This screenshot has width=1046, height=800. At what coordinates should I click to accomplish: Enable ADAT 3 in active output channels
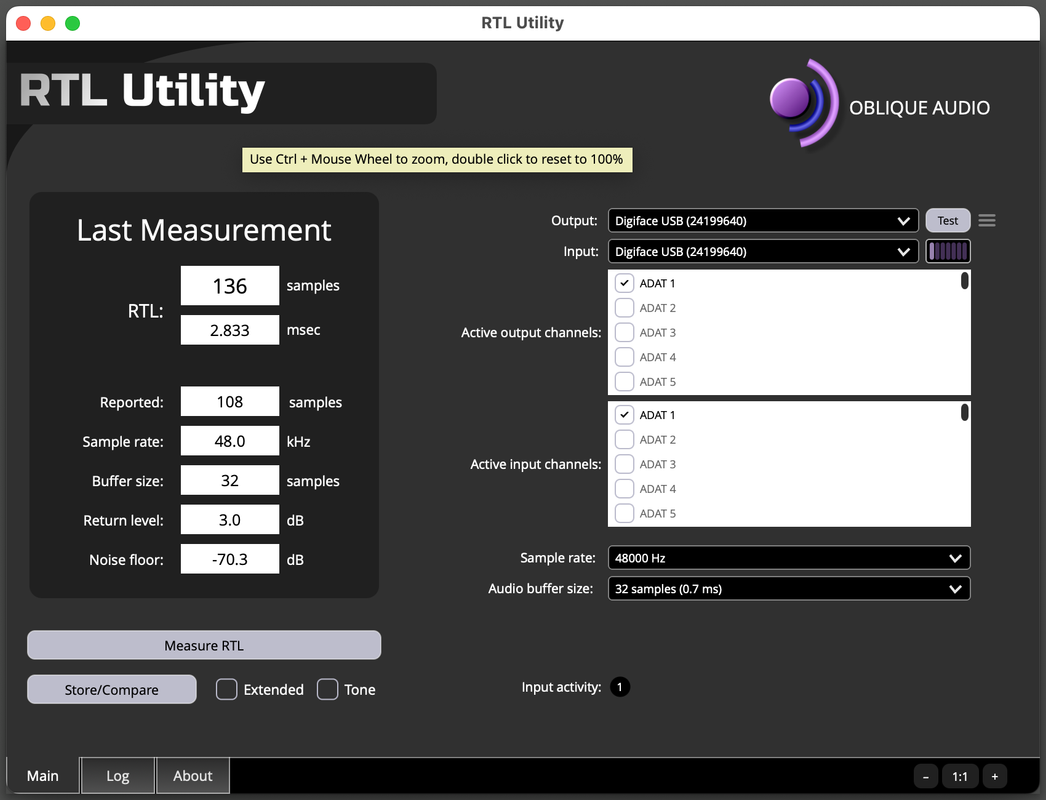coord(624,332)
